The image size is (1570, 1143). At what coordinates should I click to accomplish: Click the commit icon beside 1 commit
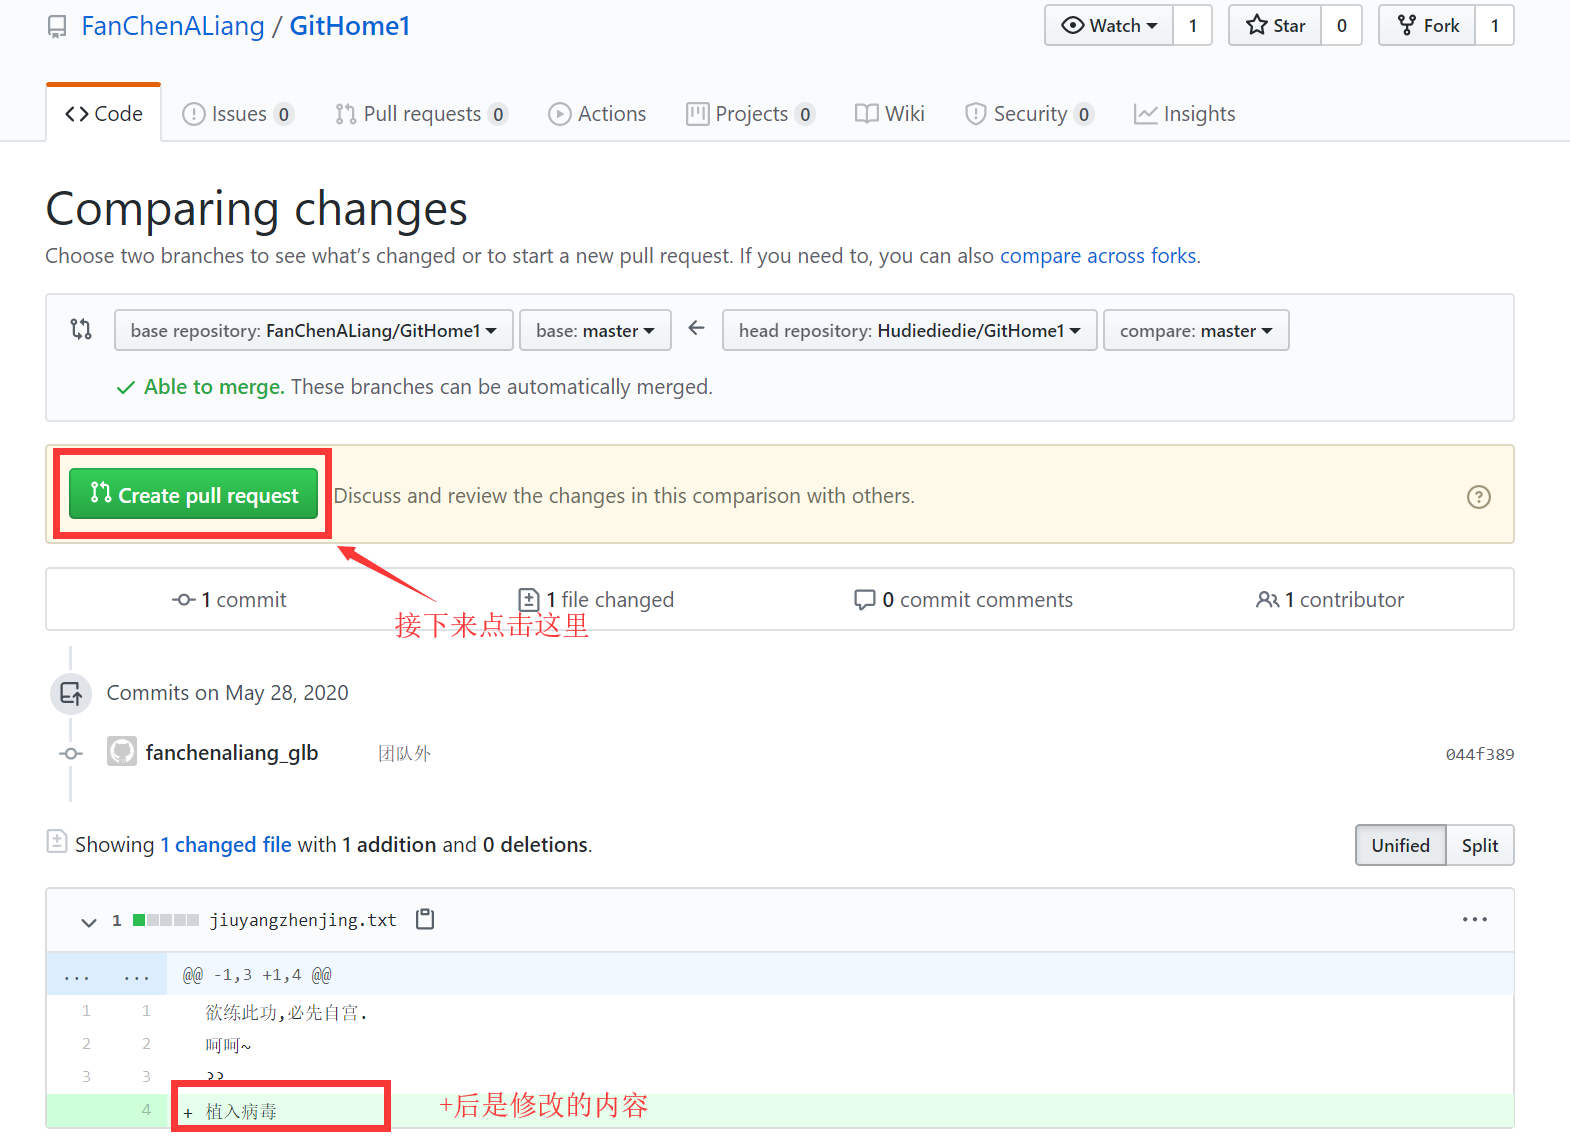184,600
